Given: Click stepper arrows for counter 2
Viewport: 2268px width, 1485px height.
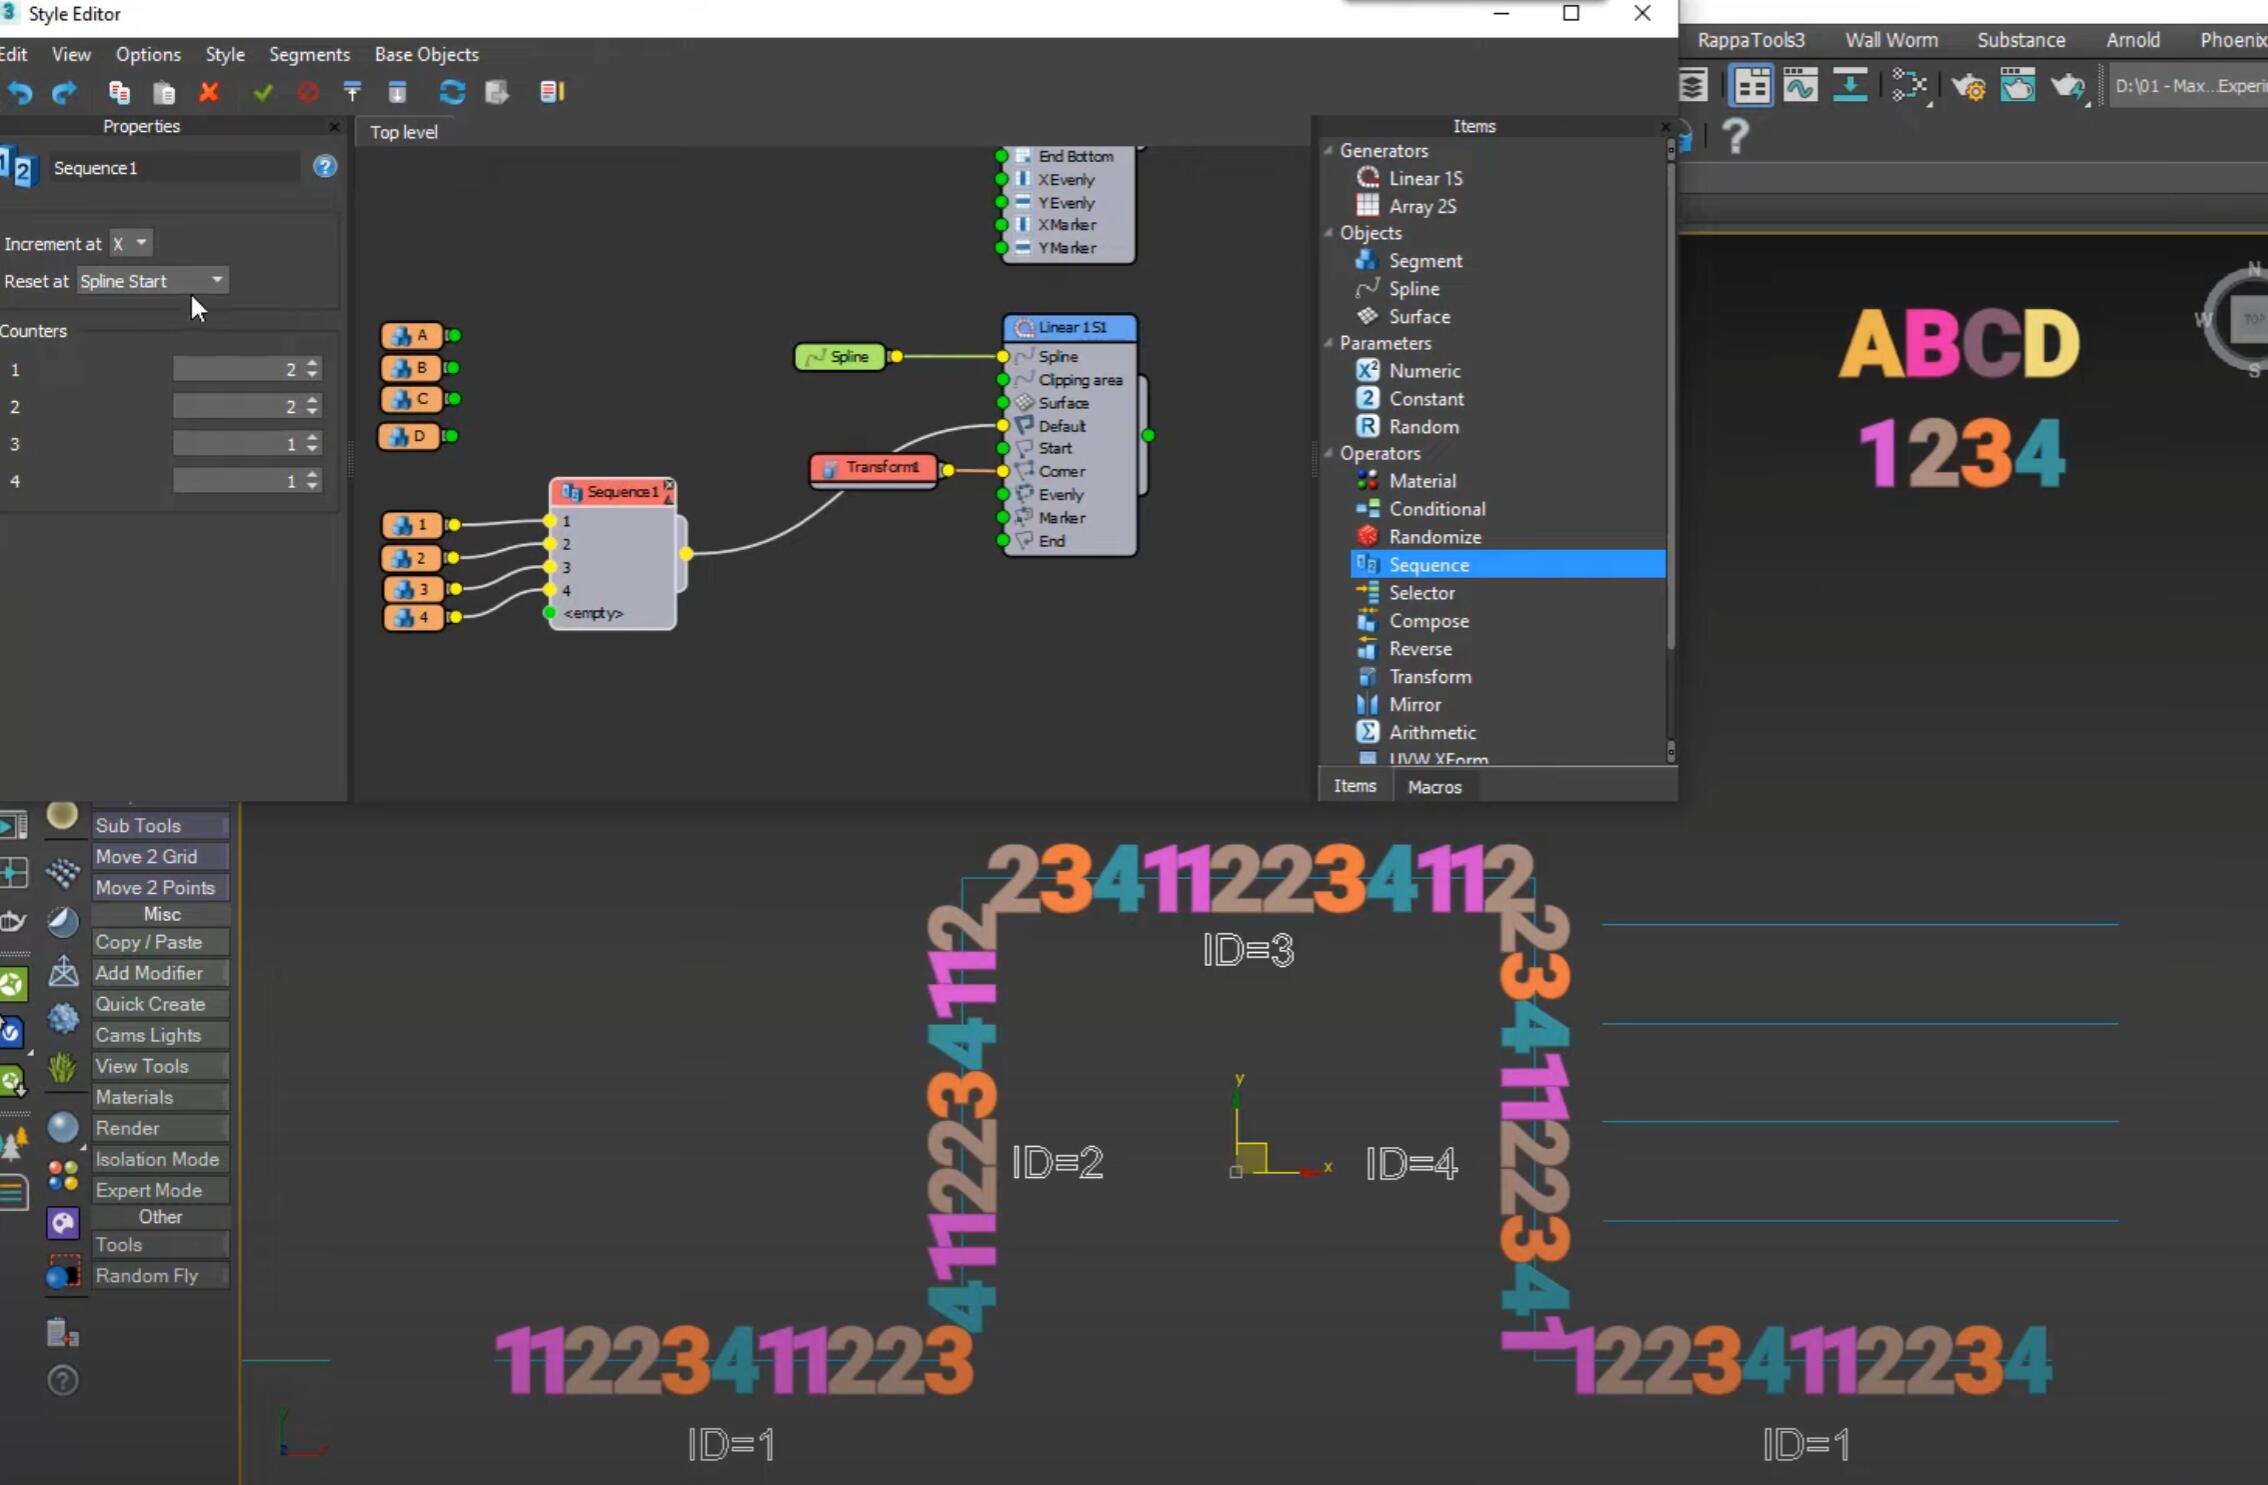Looking at the screenshot, I should pyautogui.click(x=313, y=406).
